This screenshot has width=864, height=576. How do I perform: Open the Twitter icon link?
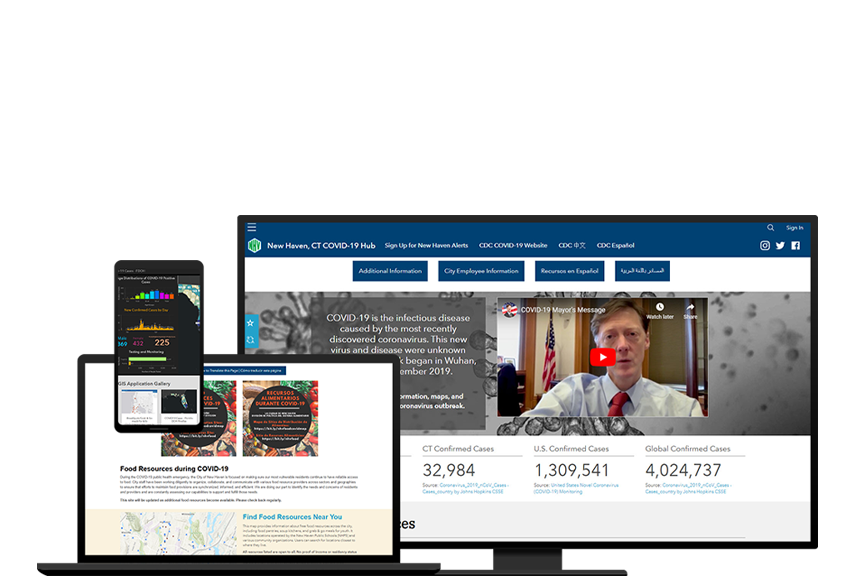click(x=780, y=246)
